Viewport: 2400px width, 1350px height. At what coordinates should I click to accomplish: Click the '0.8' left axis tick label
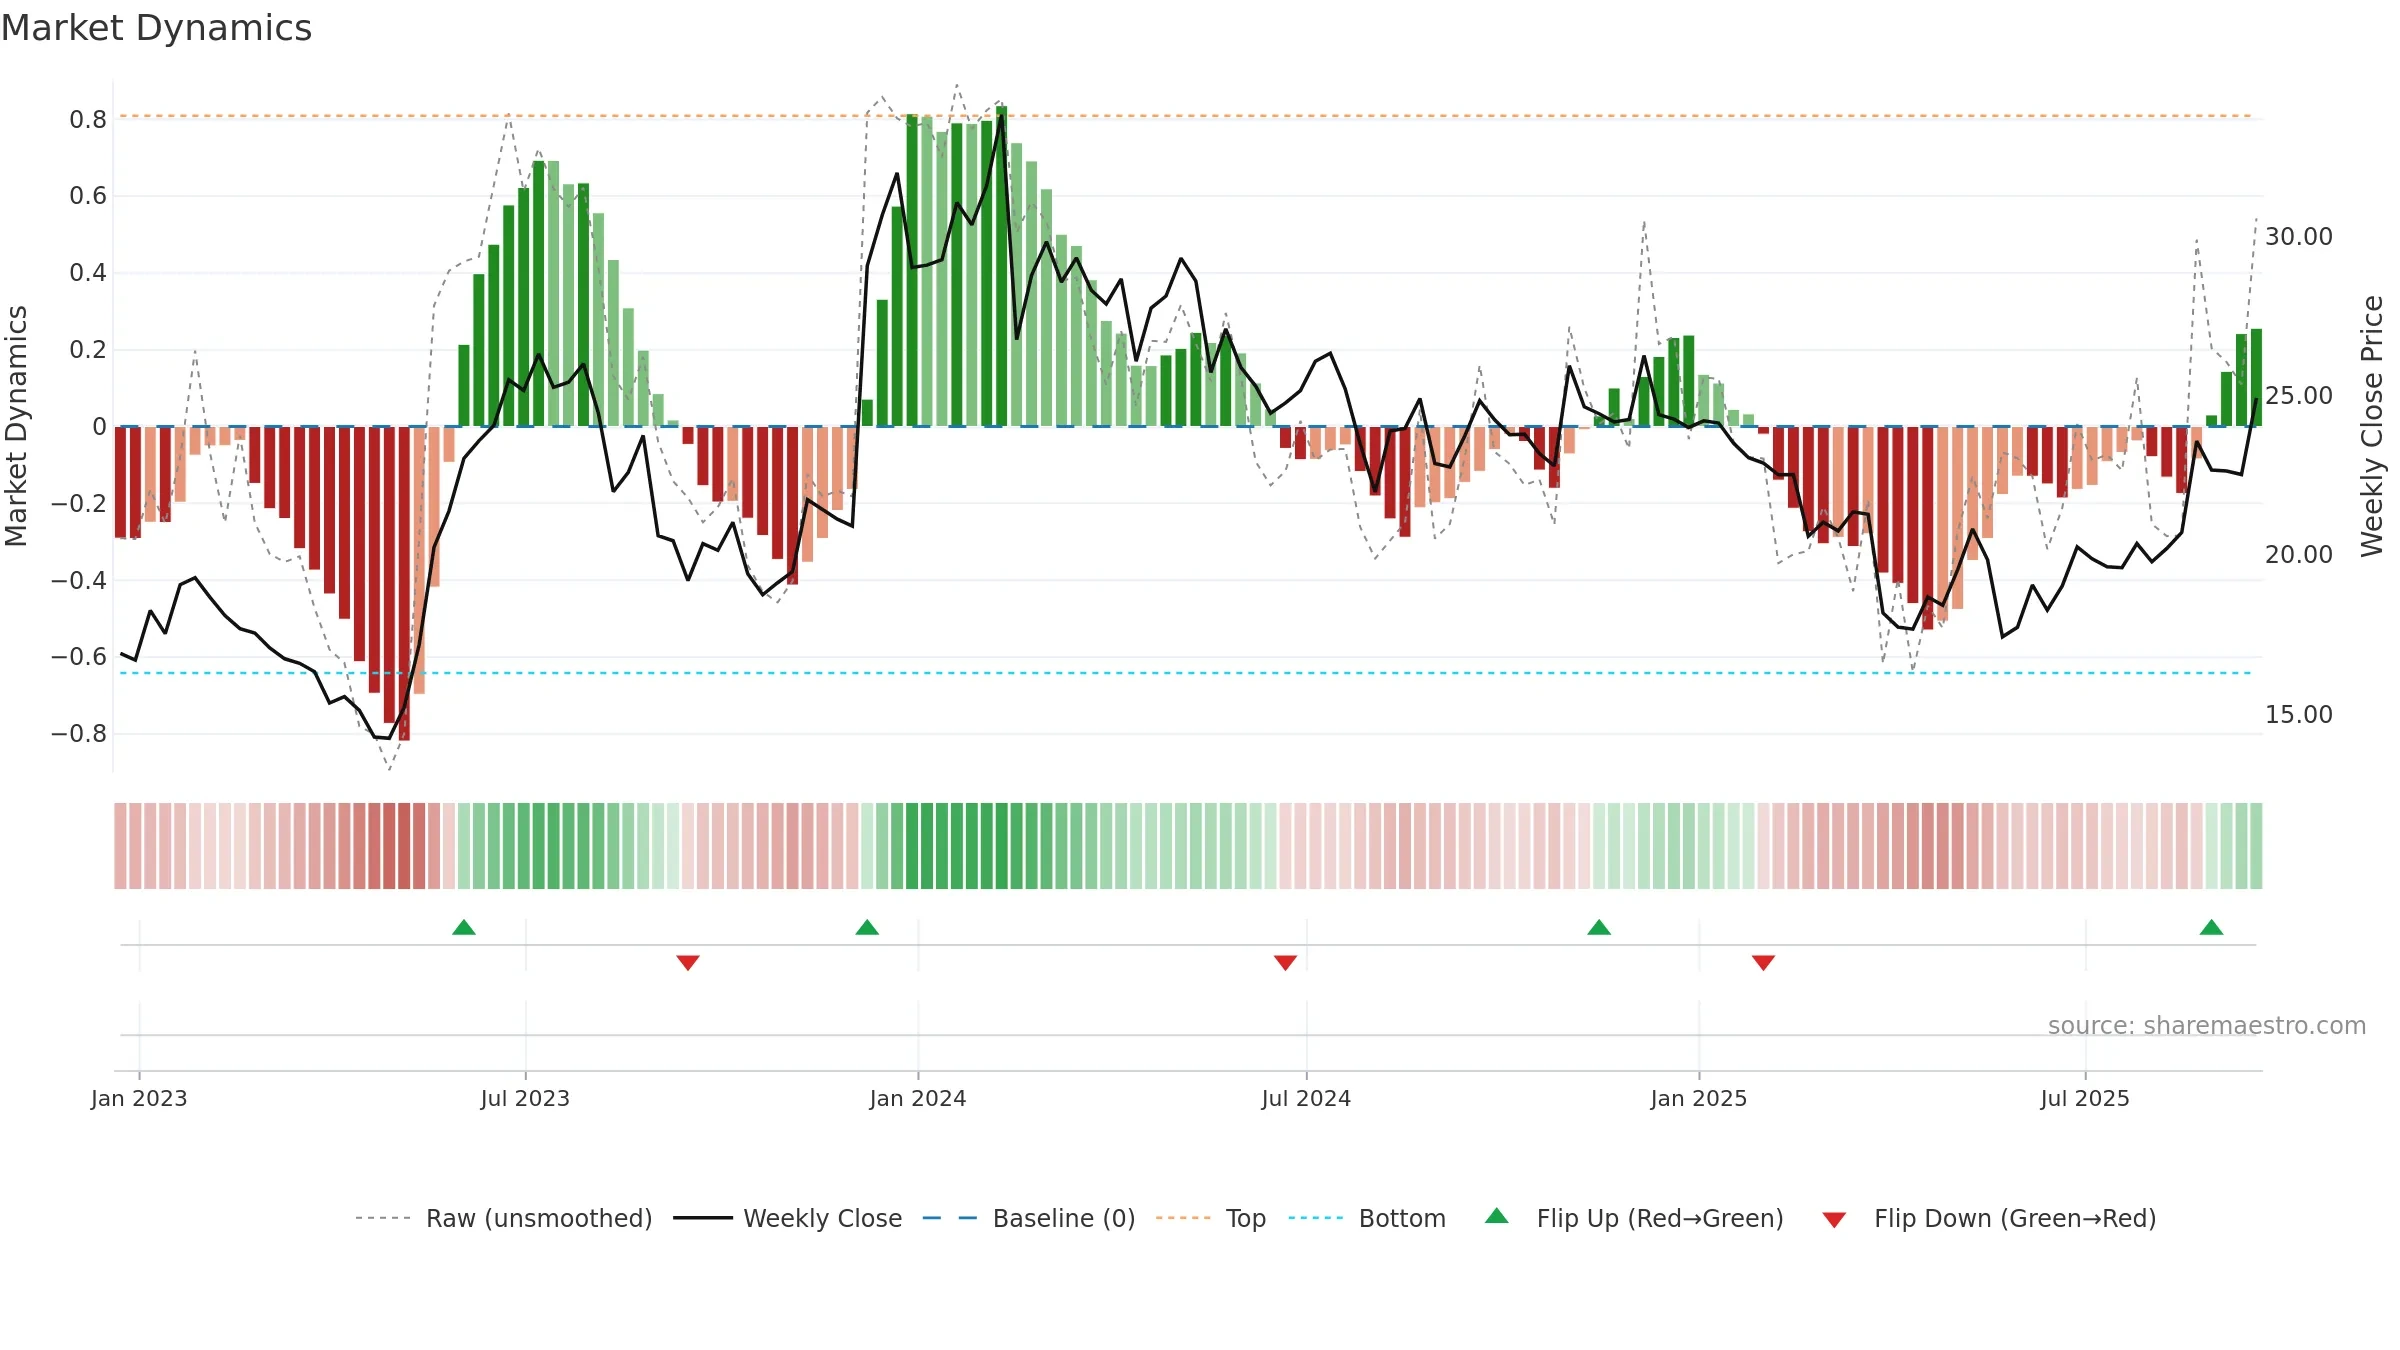coord(88,120)
